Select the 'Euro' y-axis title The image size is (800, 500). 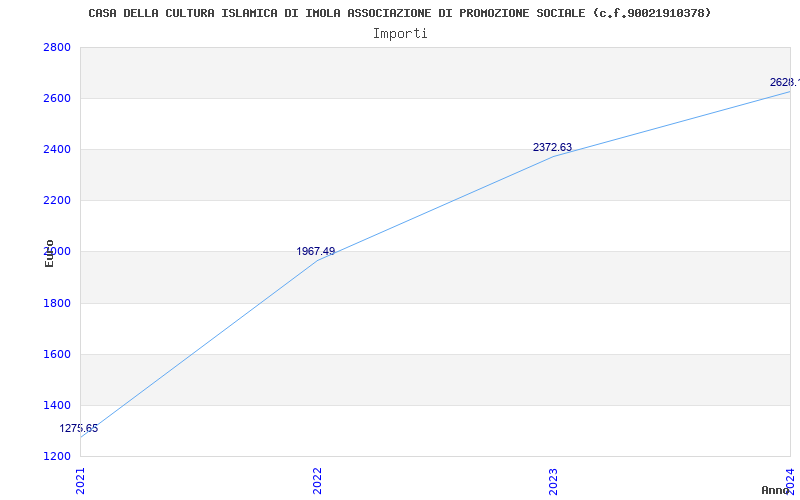click(x=49, y=253)
